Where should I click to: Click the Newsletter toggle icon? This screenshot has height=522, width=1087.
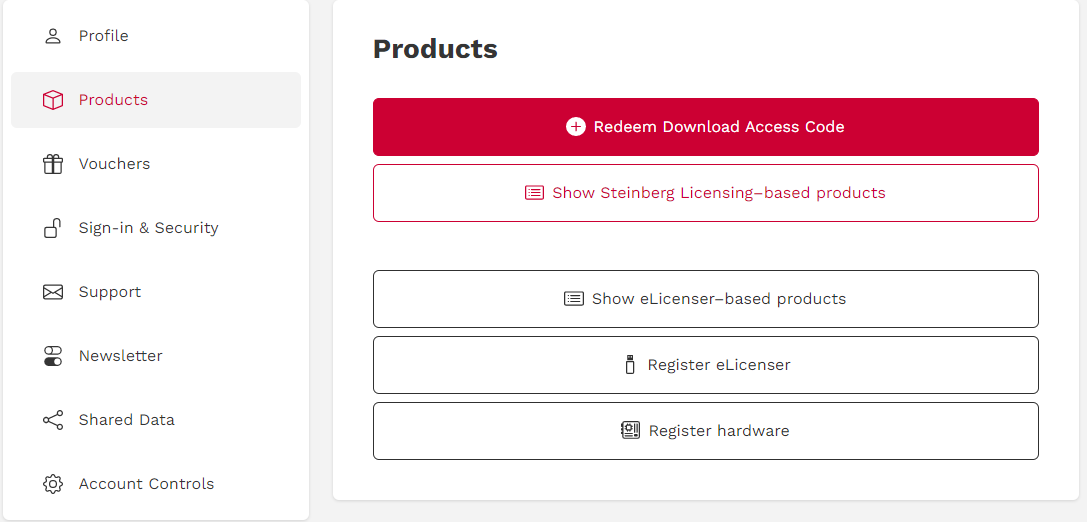pyautogui.click(x=53, y=356)
